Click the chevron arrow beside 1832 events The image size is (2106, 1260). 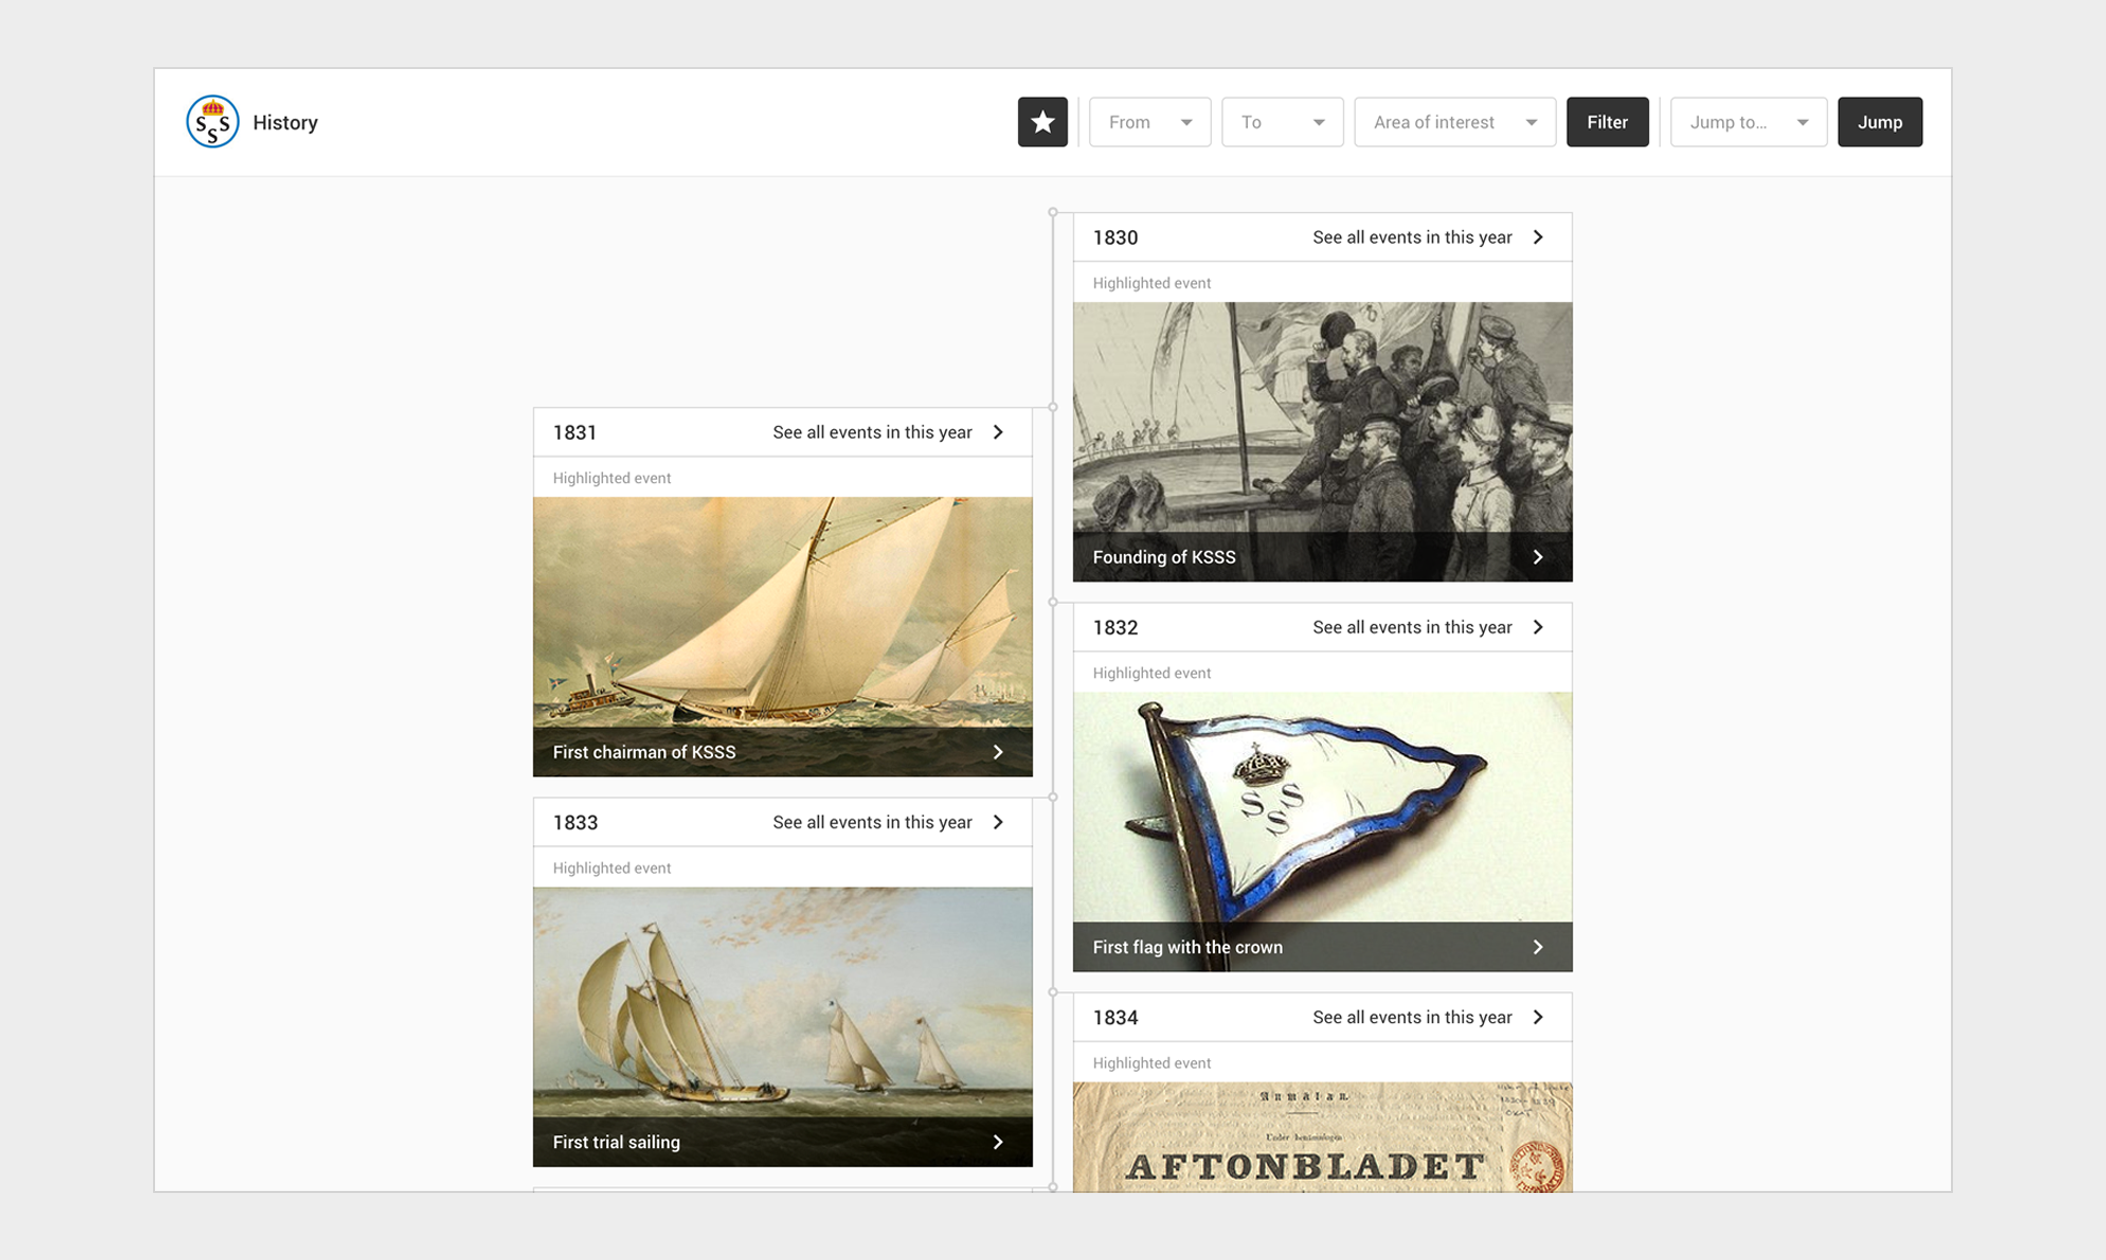click(x=1538, y=627)
